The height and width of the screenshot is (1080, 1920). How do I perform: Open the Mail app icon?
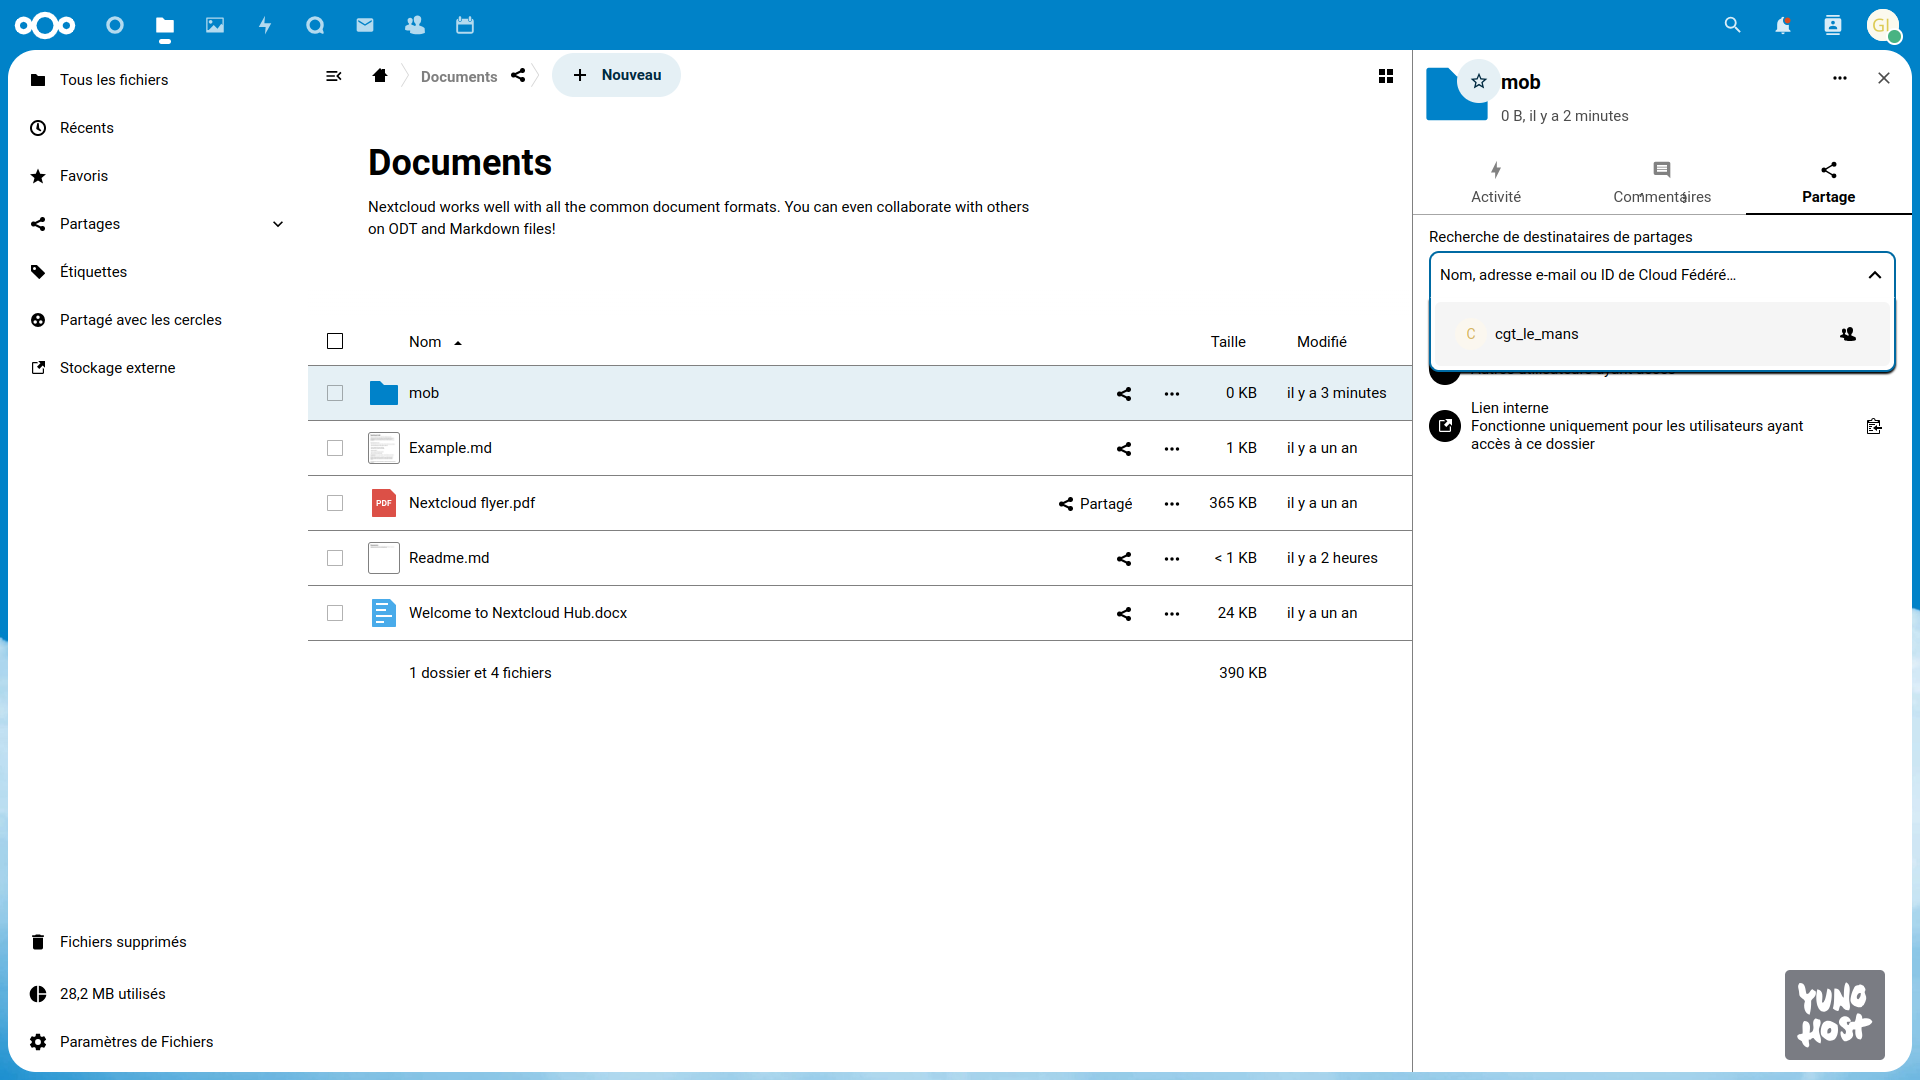[365, 25]
